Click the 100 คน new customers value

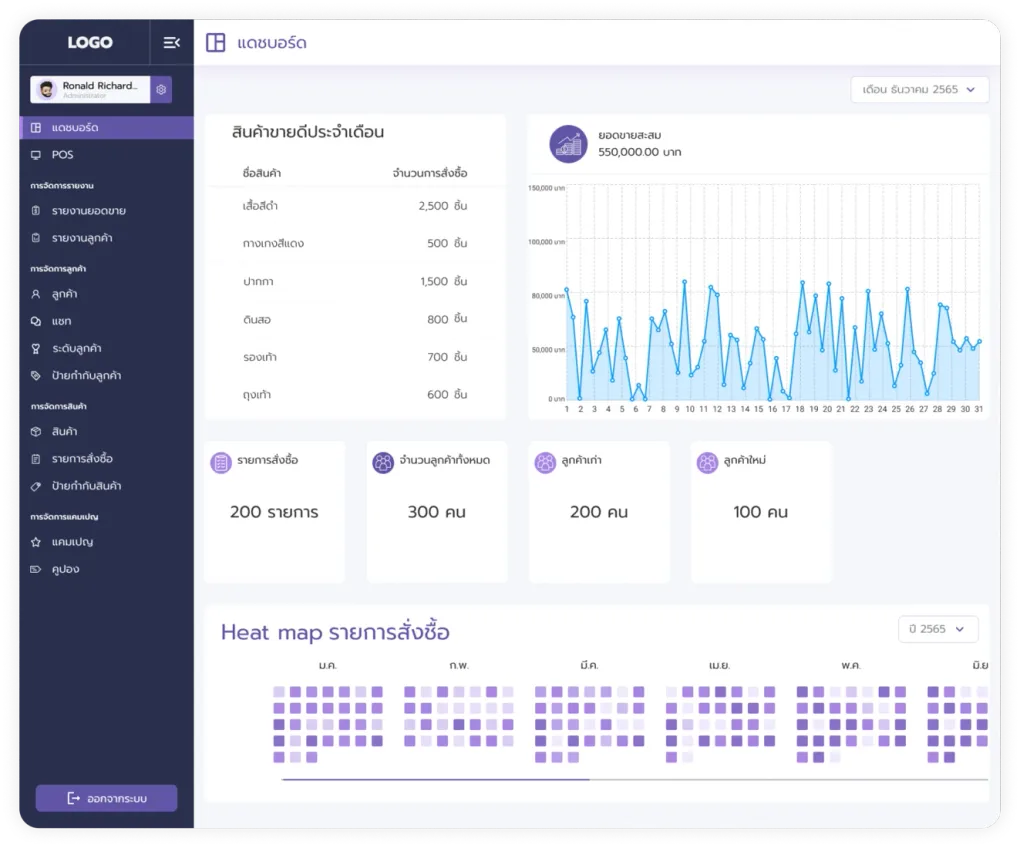[x=760, y=512]
